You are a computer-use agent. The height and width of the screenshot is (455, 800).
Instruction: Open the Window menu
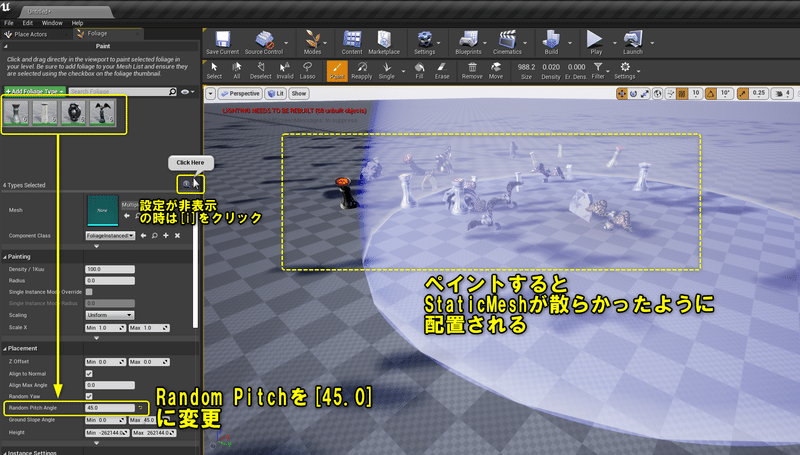(x=52, y=23)
